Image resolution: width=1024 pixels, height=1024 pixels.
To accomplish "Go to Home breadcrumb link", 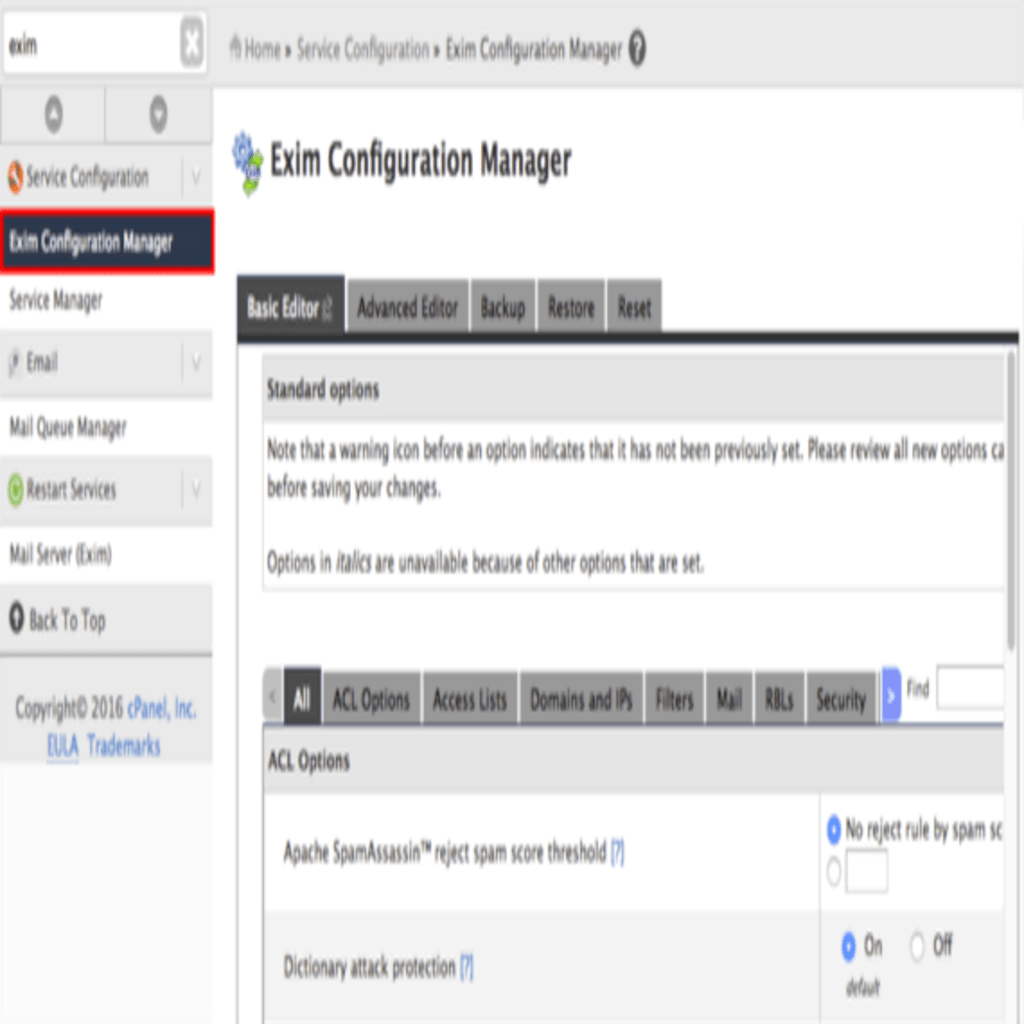I will tap(262, 48).
